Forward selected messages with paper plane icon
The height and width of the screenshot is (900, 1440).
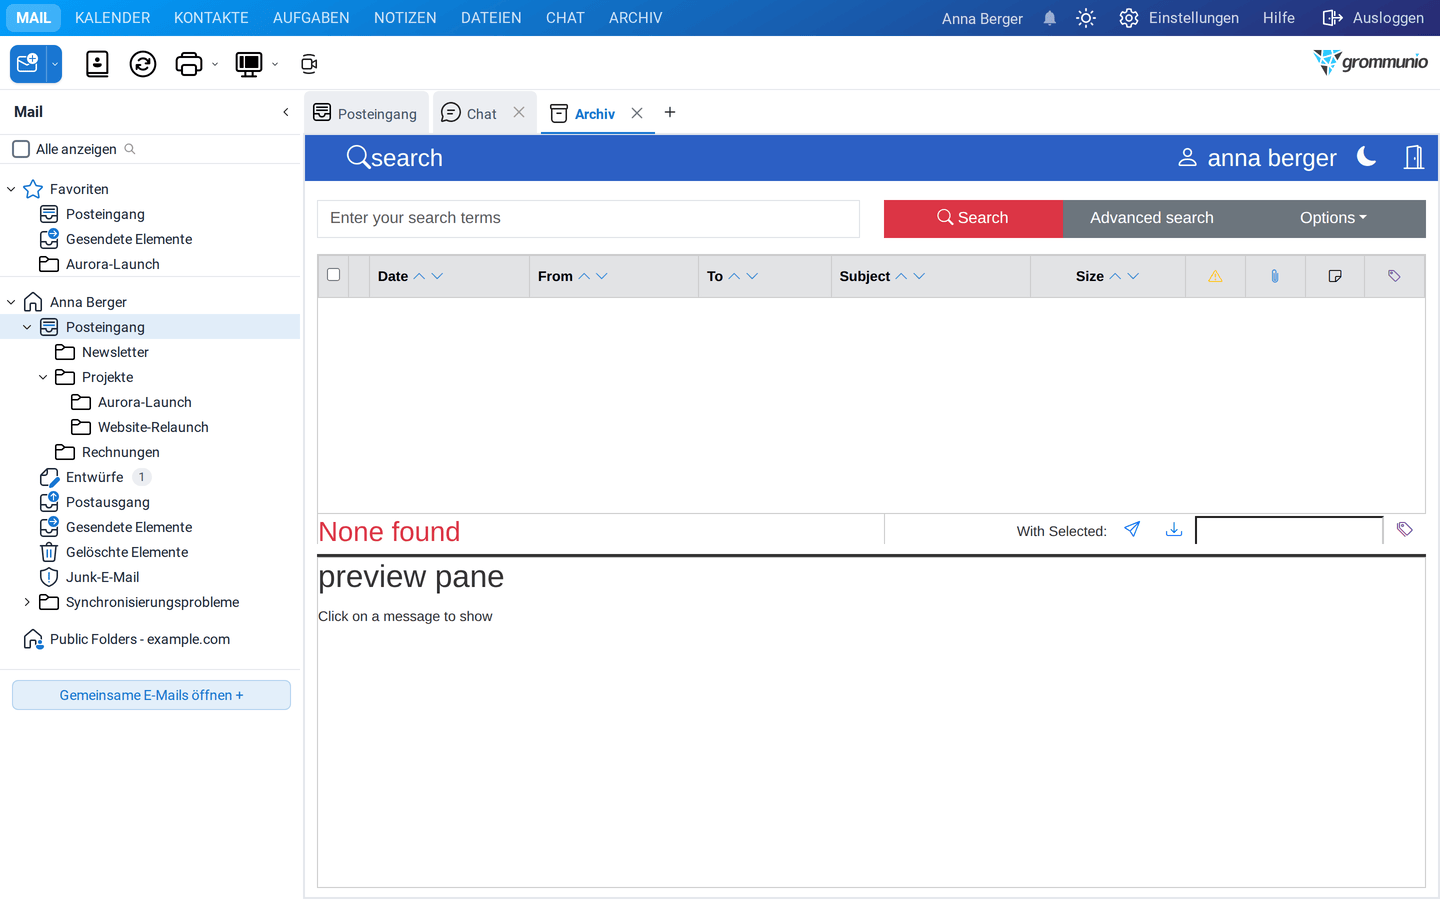[x=1132, y=529]
